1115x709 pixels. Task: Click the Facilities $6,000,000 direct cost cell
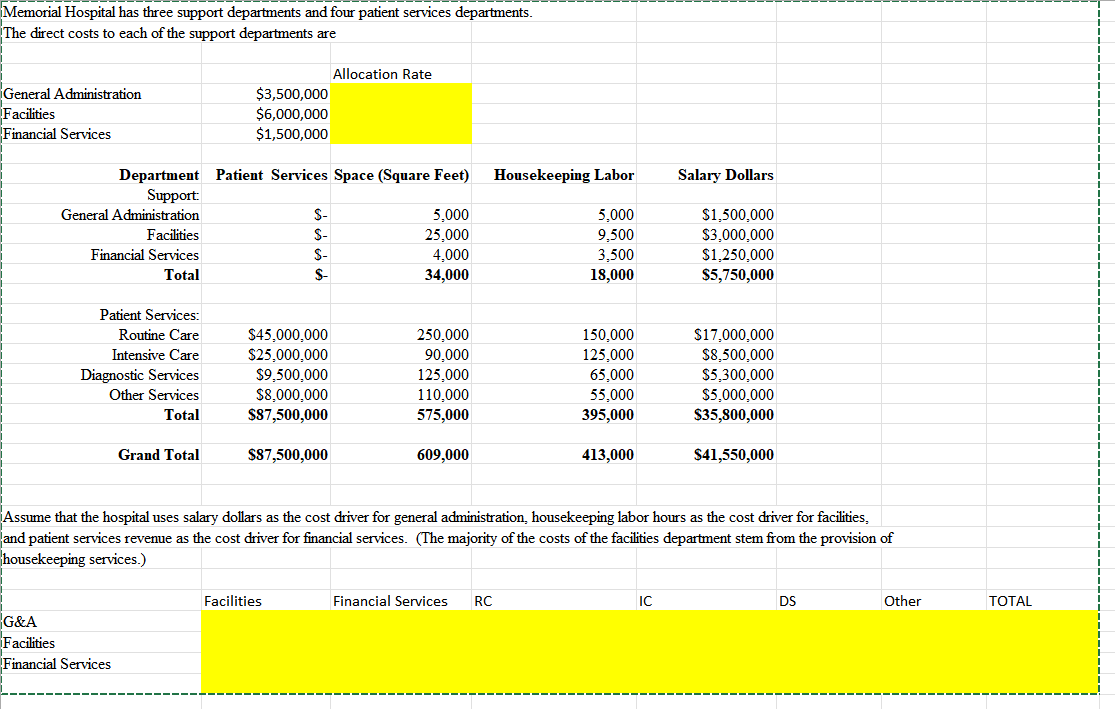tap(266, 114)
